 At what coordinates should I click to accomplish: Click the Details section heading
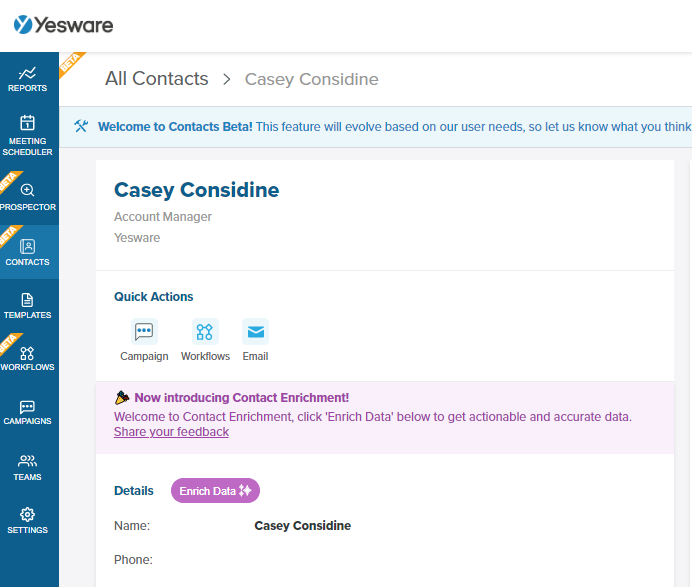pos(134,491)
